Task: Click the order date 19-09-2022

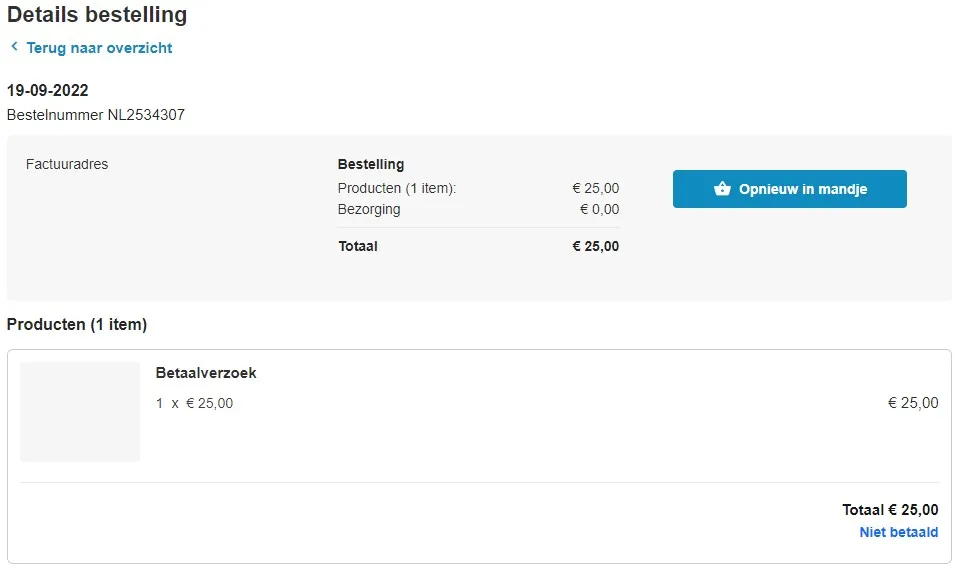Action: point(48,90)
